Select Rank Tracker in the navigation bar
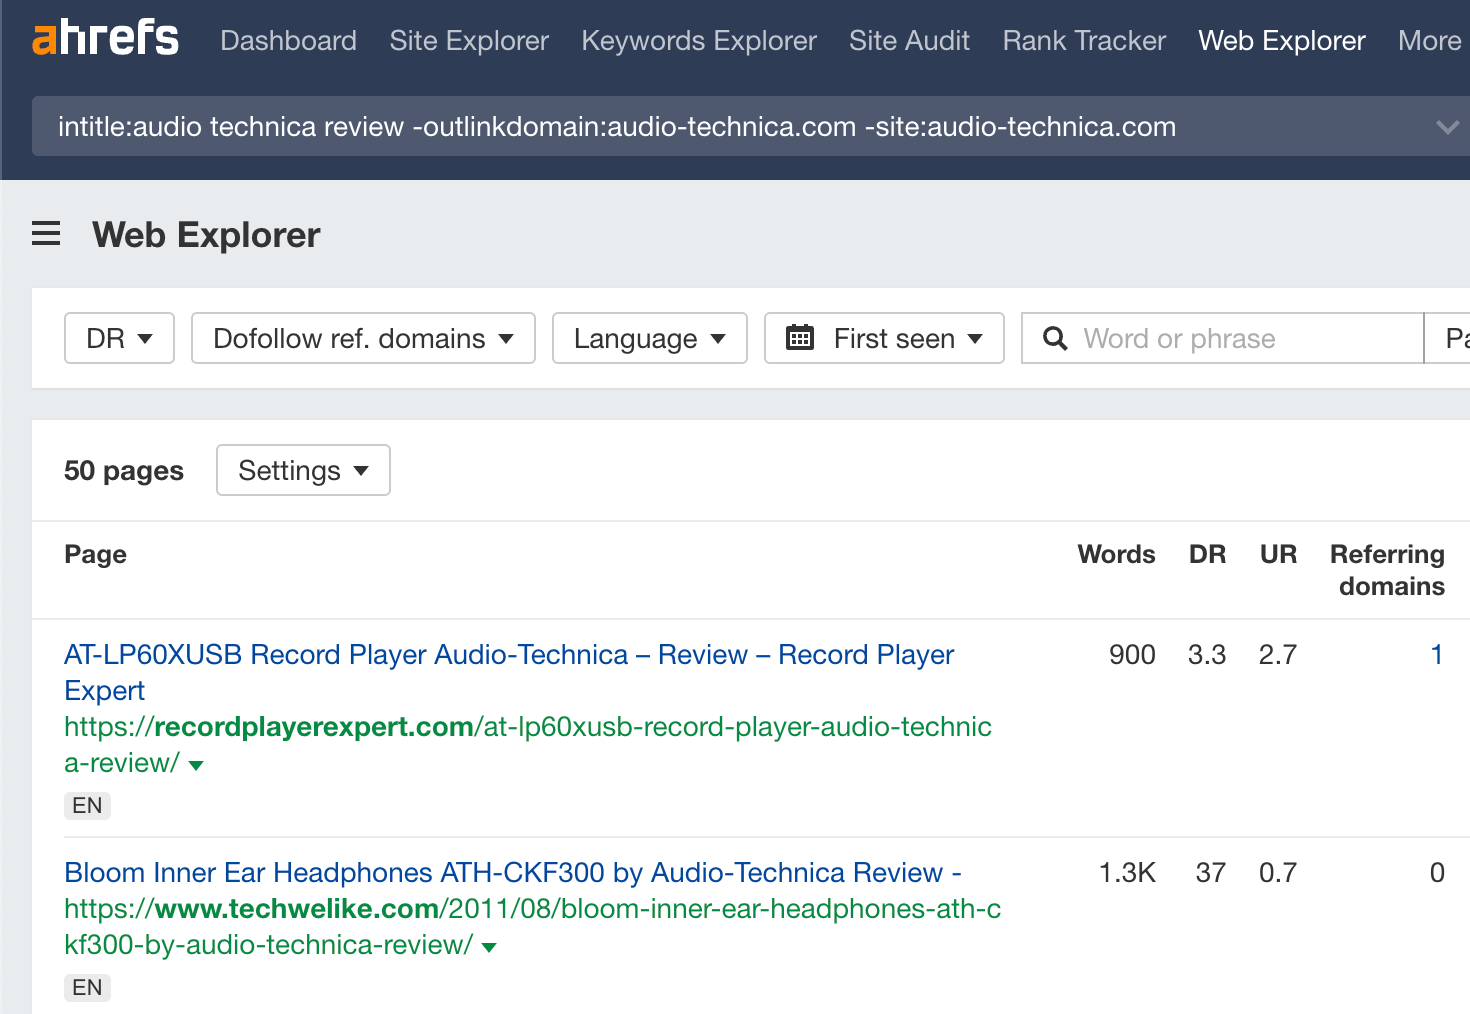 (x=1083, y=40)
